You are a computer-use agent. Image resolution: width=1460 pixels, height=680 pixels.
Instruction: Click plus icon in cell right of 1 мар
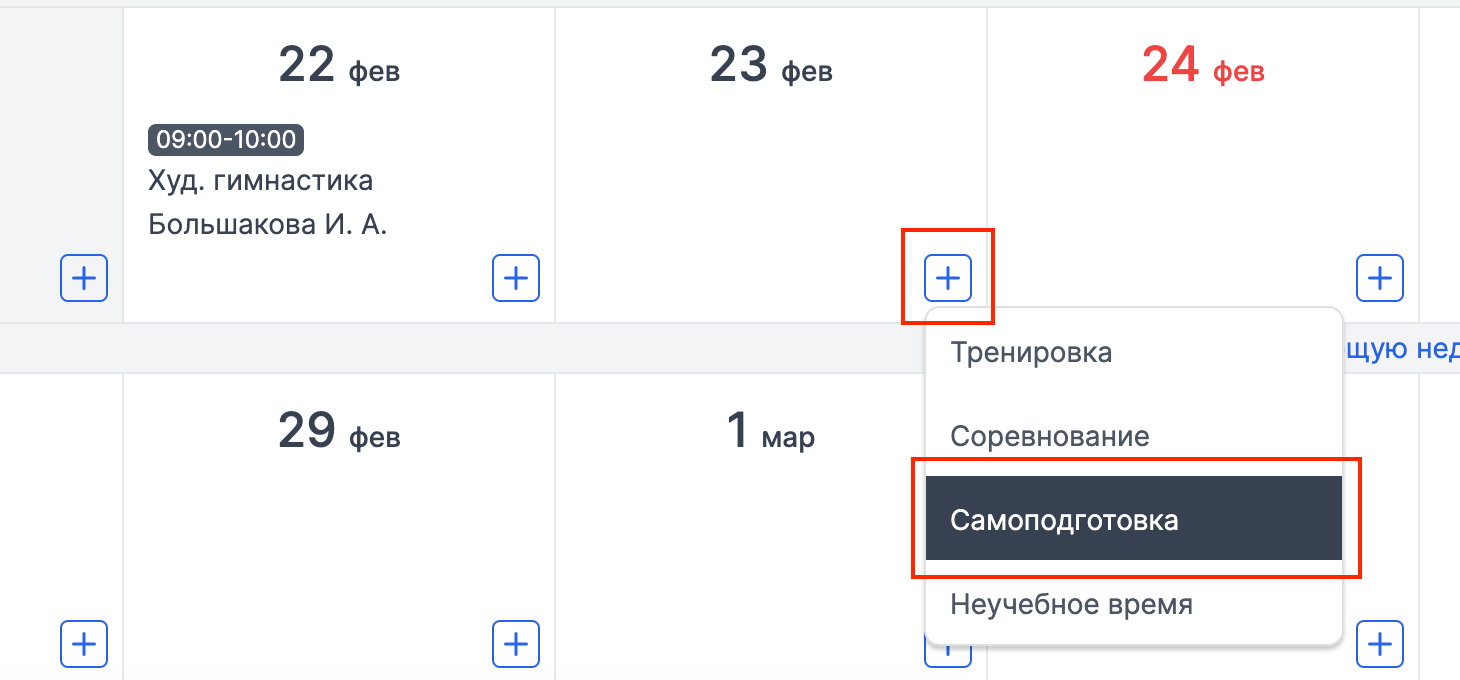click(1380, 644)
